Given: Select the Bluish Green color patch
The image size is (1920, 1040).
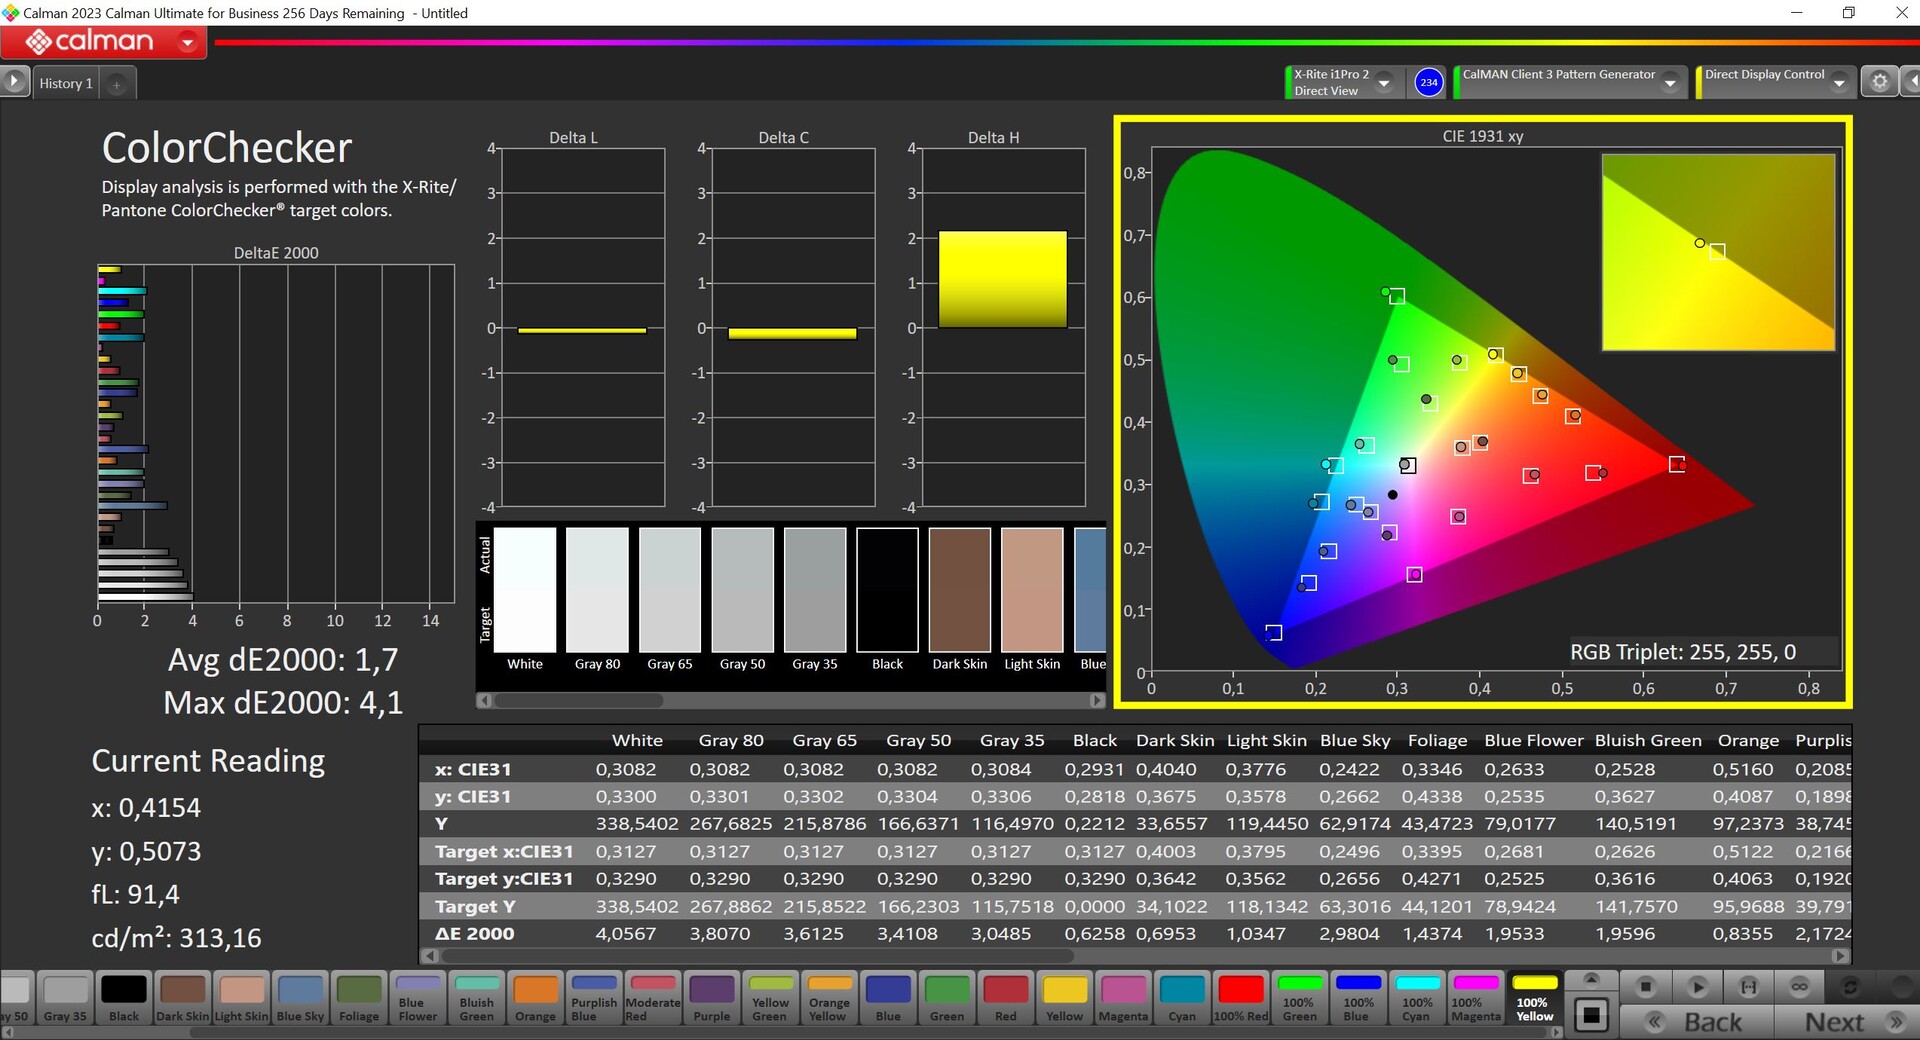Looking at the screenshot, I should [477, 998].
